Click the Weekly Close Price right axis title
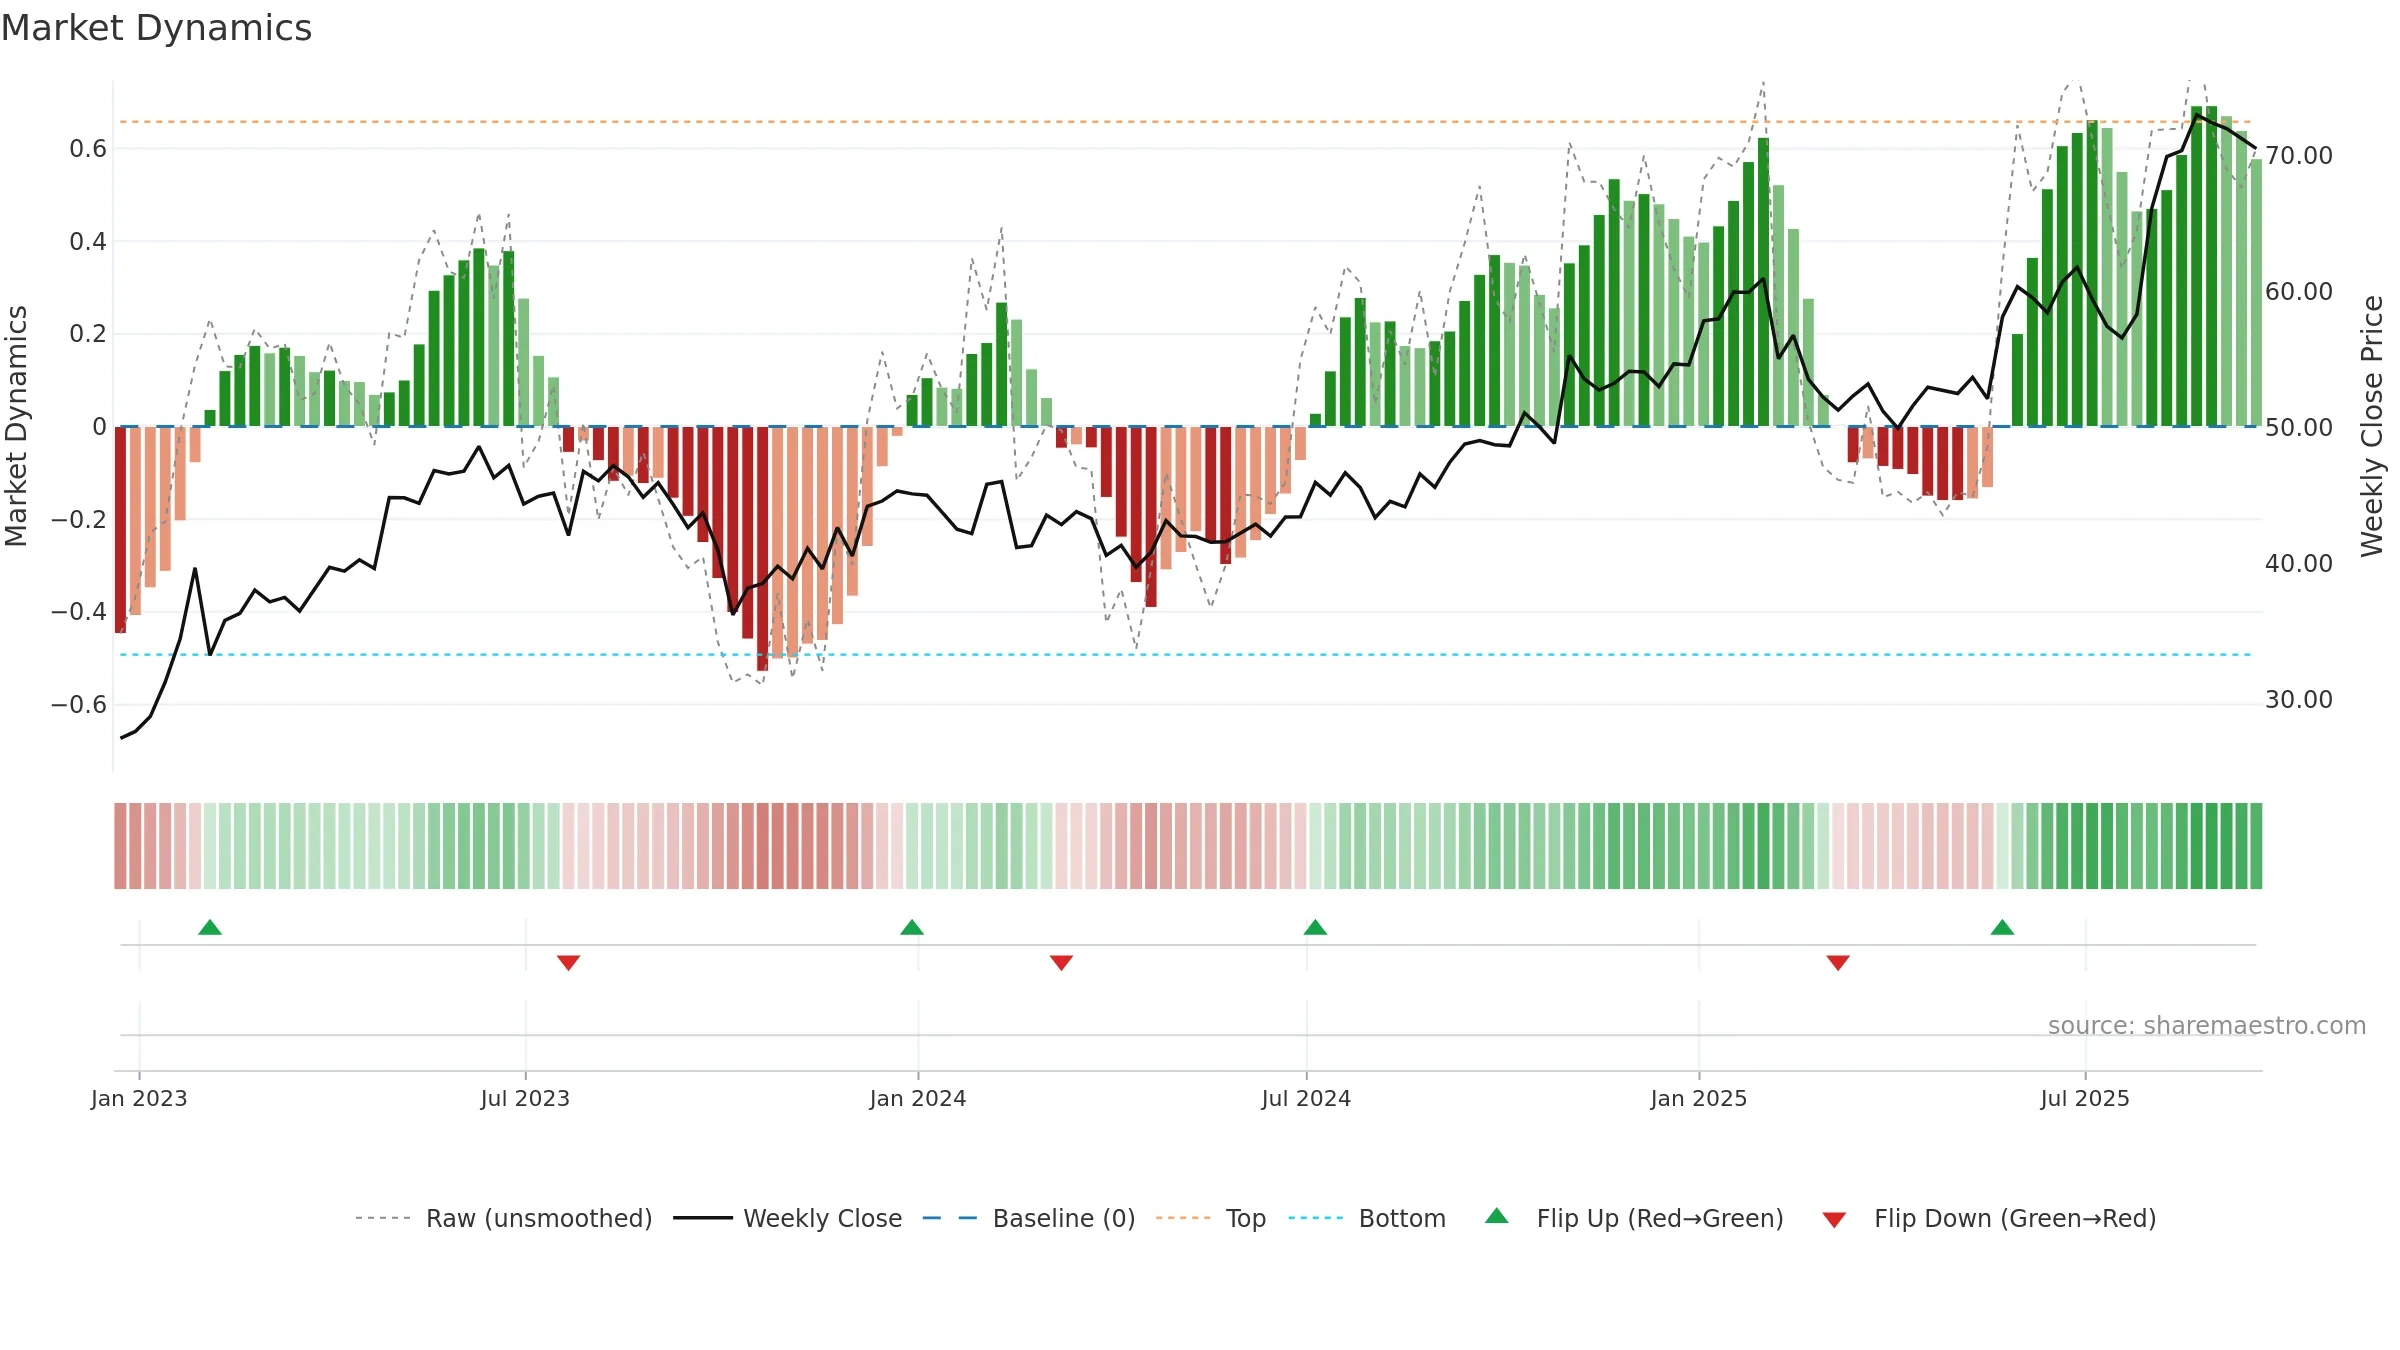This screenshot has width=2400, height=1350. click(x=2372, y=426)
